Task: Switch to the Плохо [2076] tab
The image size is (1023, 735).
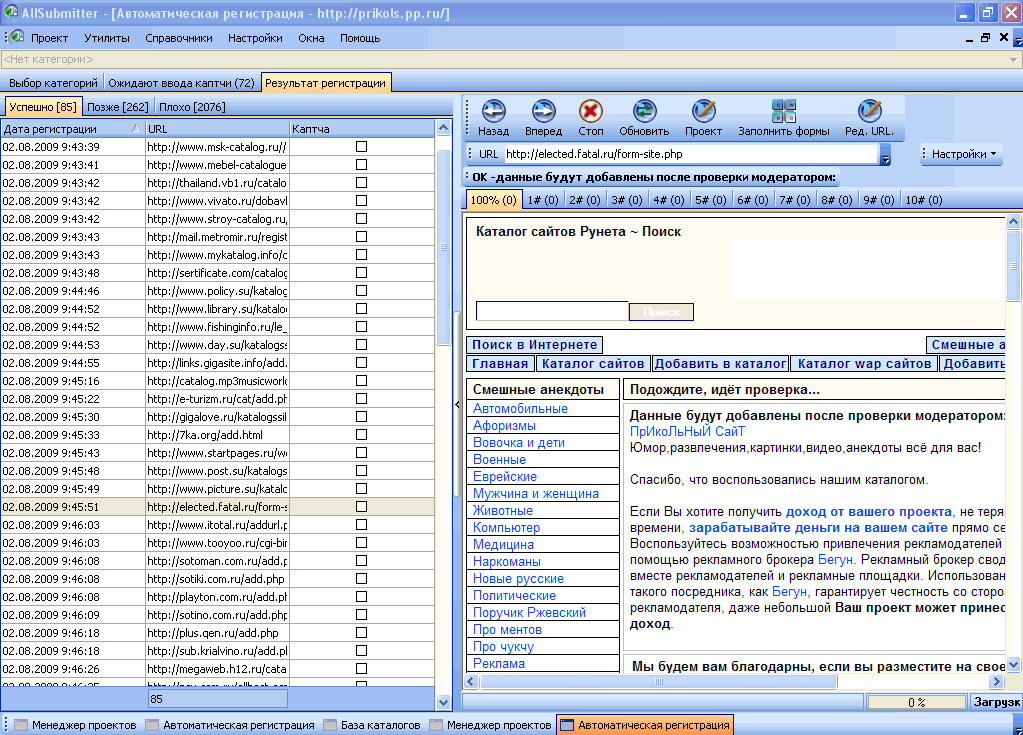Action: pyautogui.click(x=192, y=107)
